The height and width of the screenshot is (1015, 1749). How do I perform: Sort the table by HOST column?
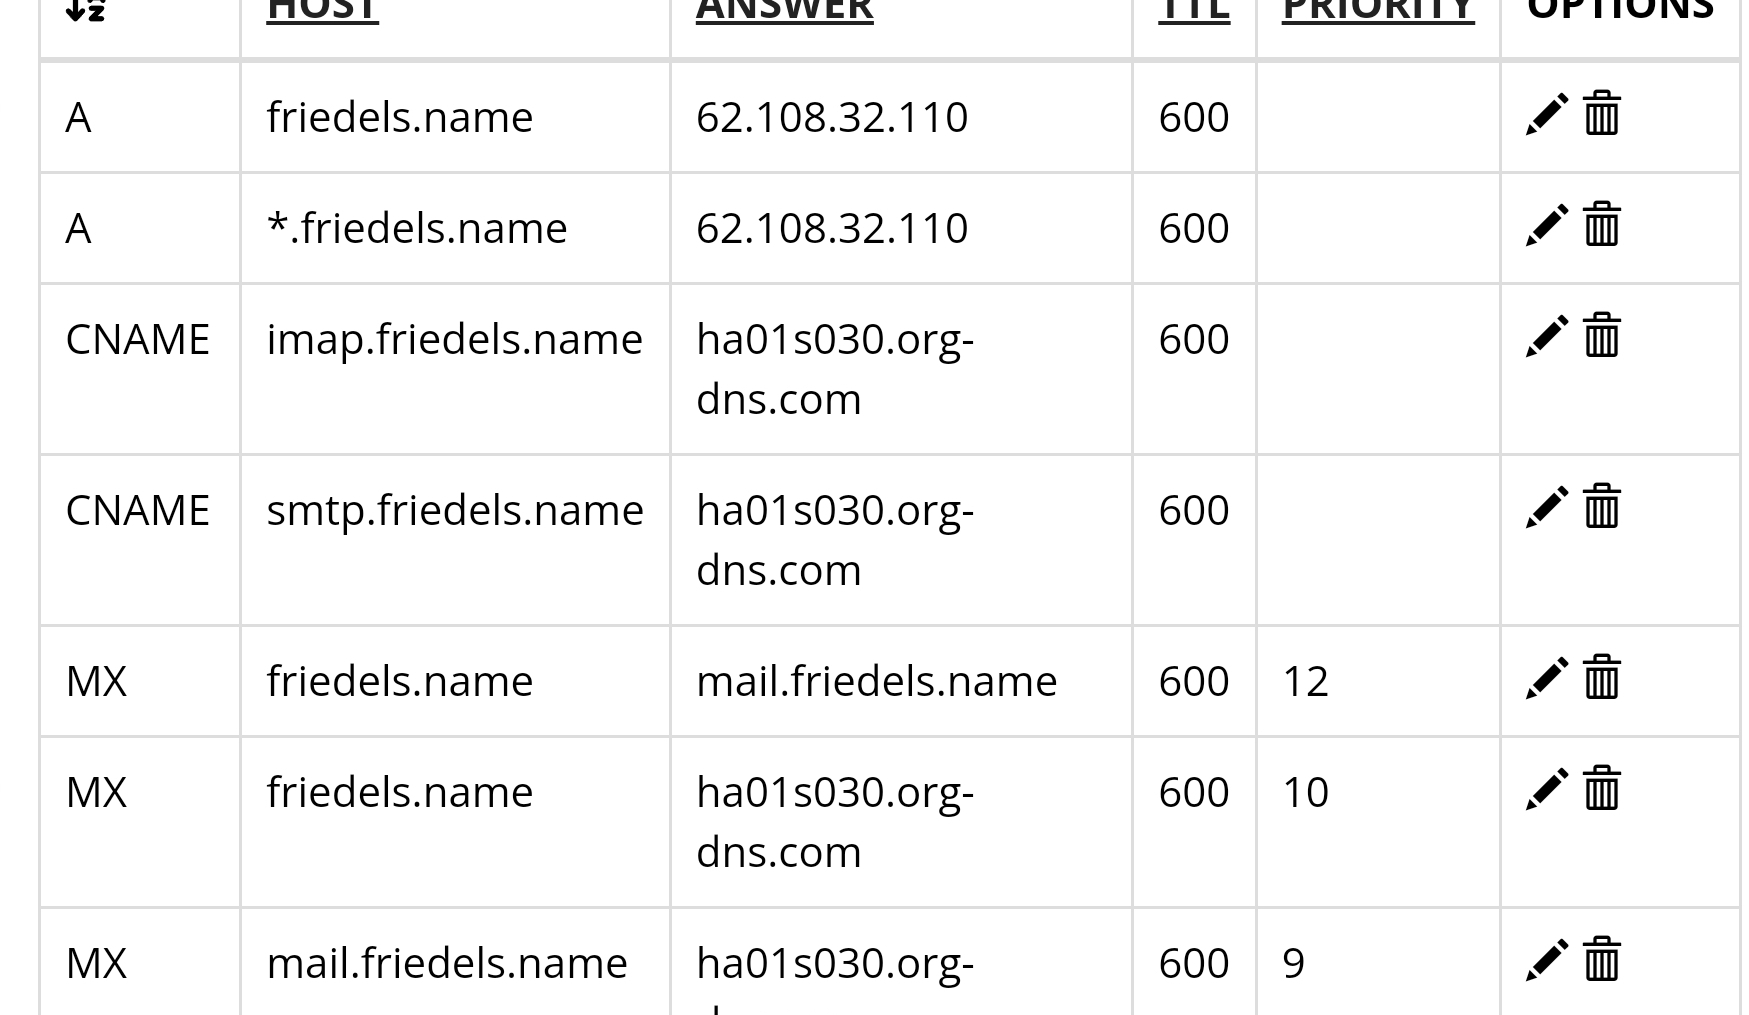(x=322, y=10)
